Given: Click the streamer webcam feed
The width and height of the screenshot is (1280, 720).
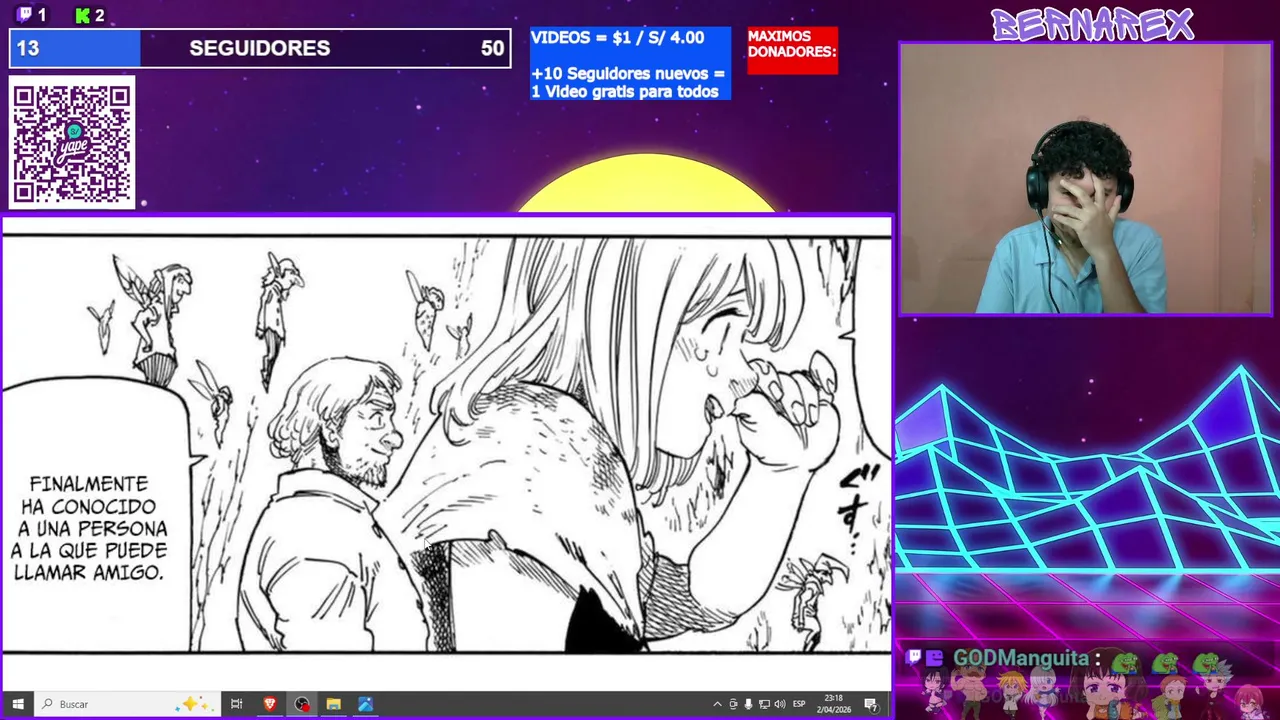Looking at the screenshot, I should 1085,179.
